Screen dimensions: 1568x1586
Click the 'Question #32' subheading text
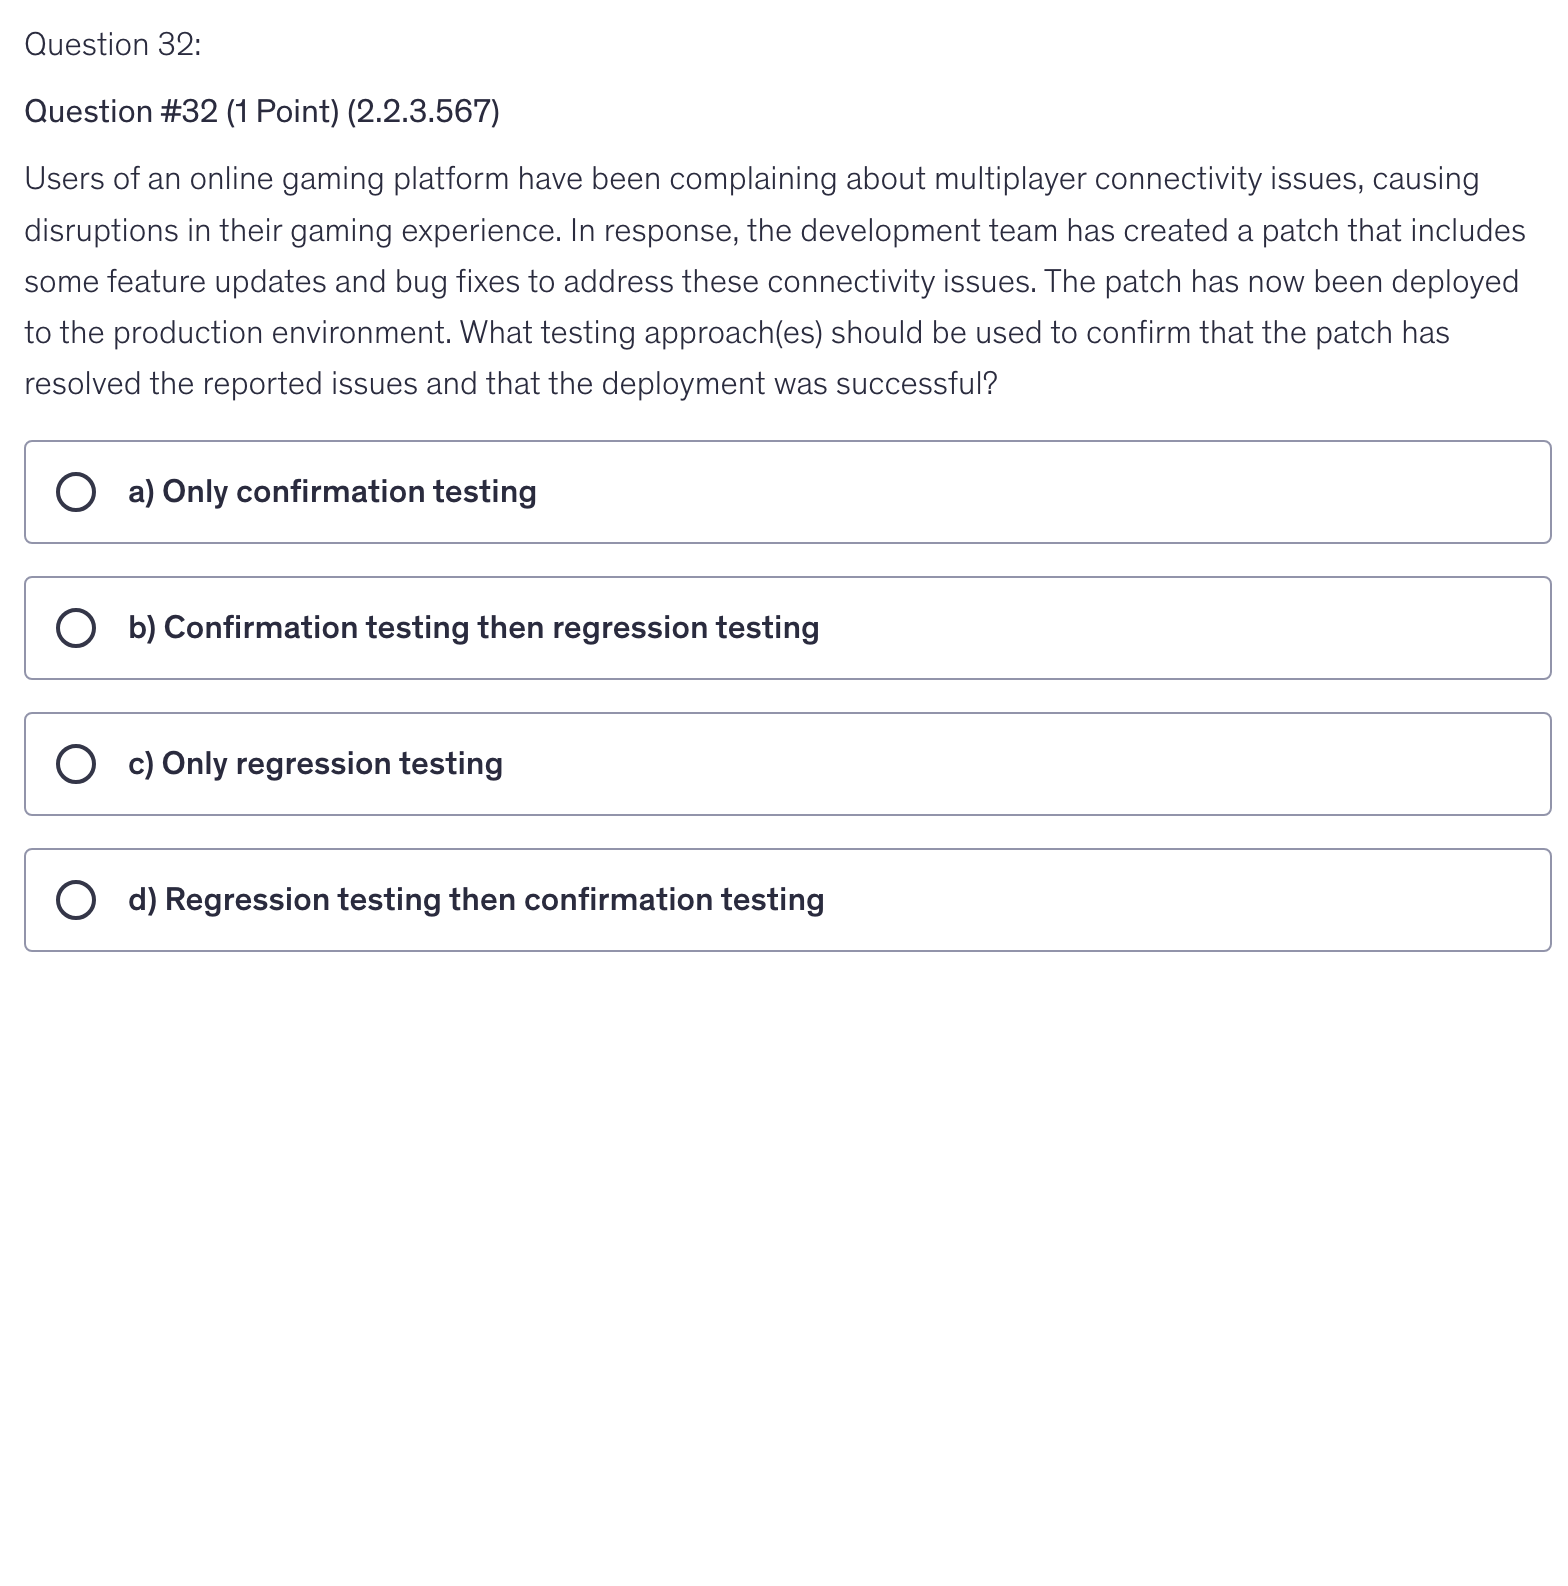tap(121, 111)
